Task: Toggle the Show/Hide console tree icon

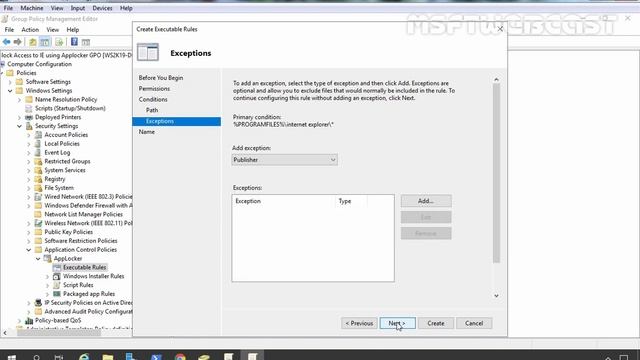Action: [45, 42]
